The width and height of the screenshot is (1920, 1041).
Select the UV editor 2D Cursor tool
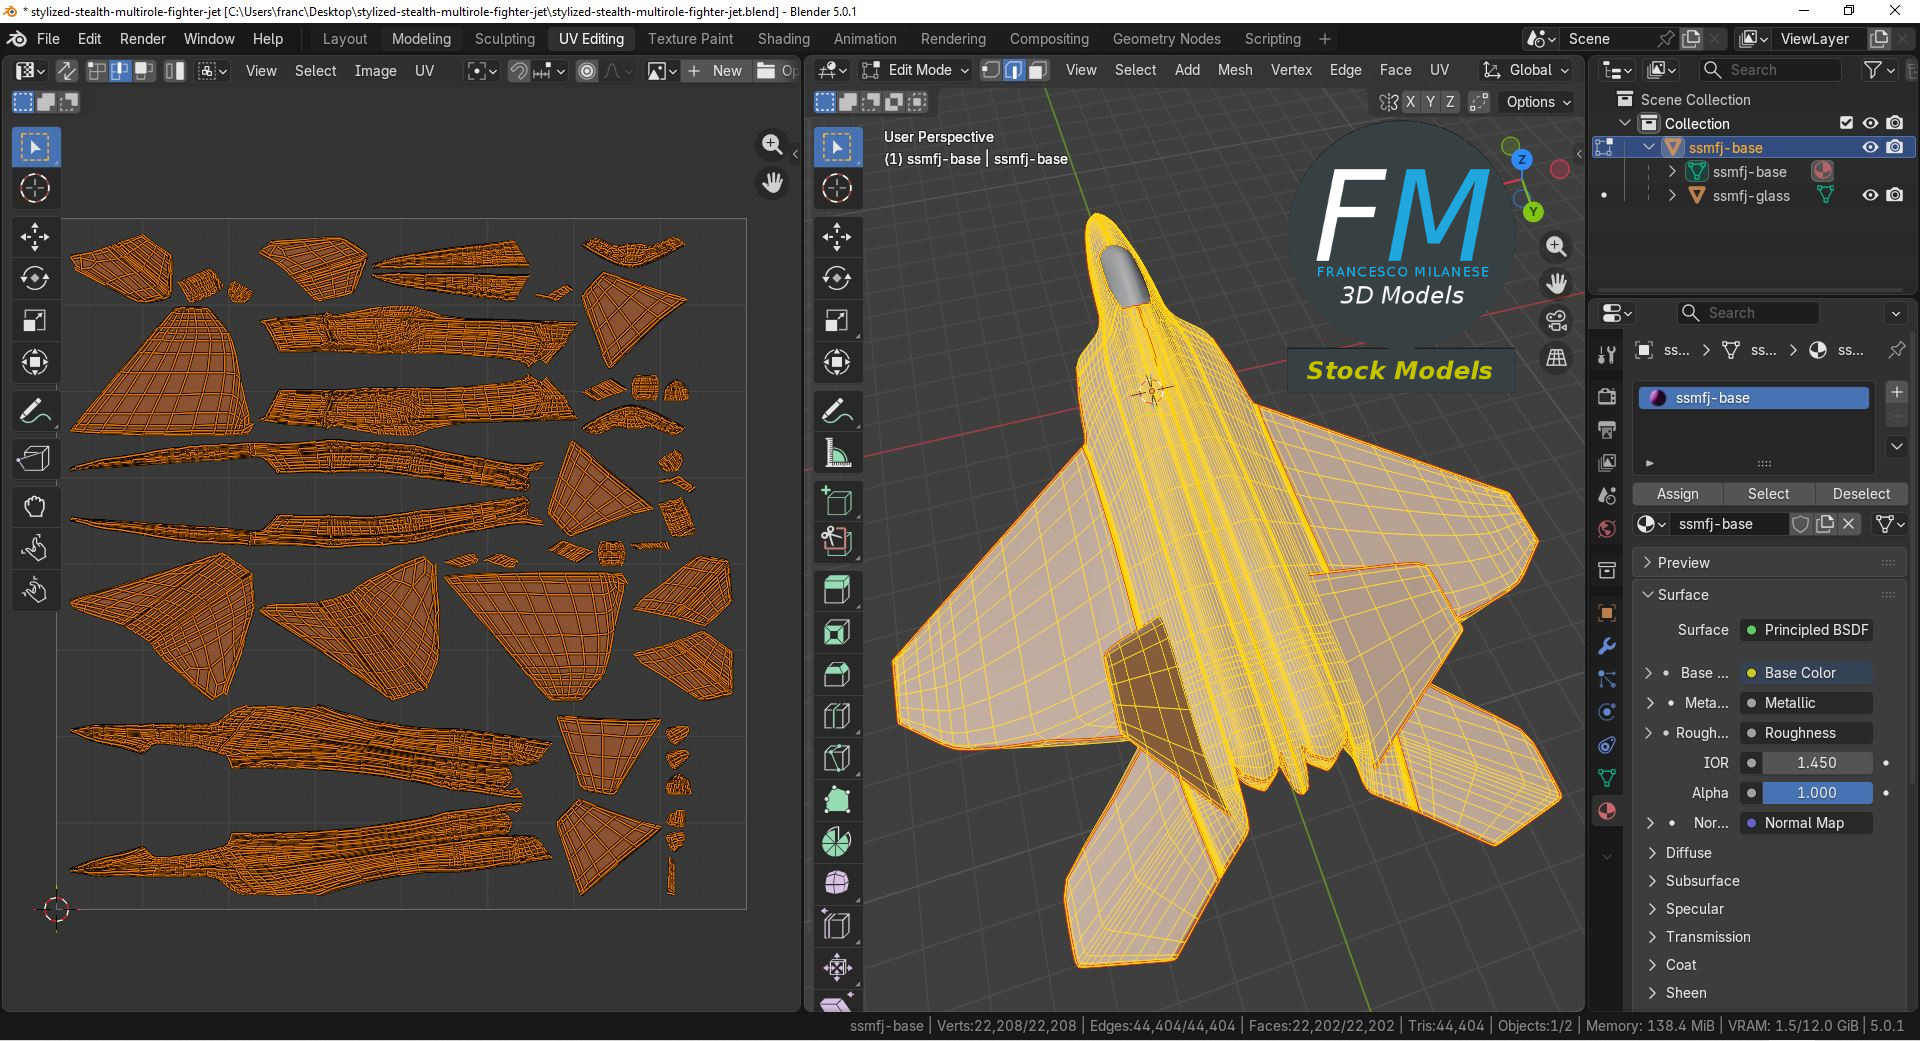(35, 189)
